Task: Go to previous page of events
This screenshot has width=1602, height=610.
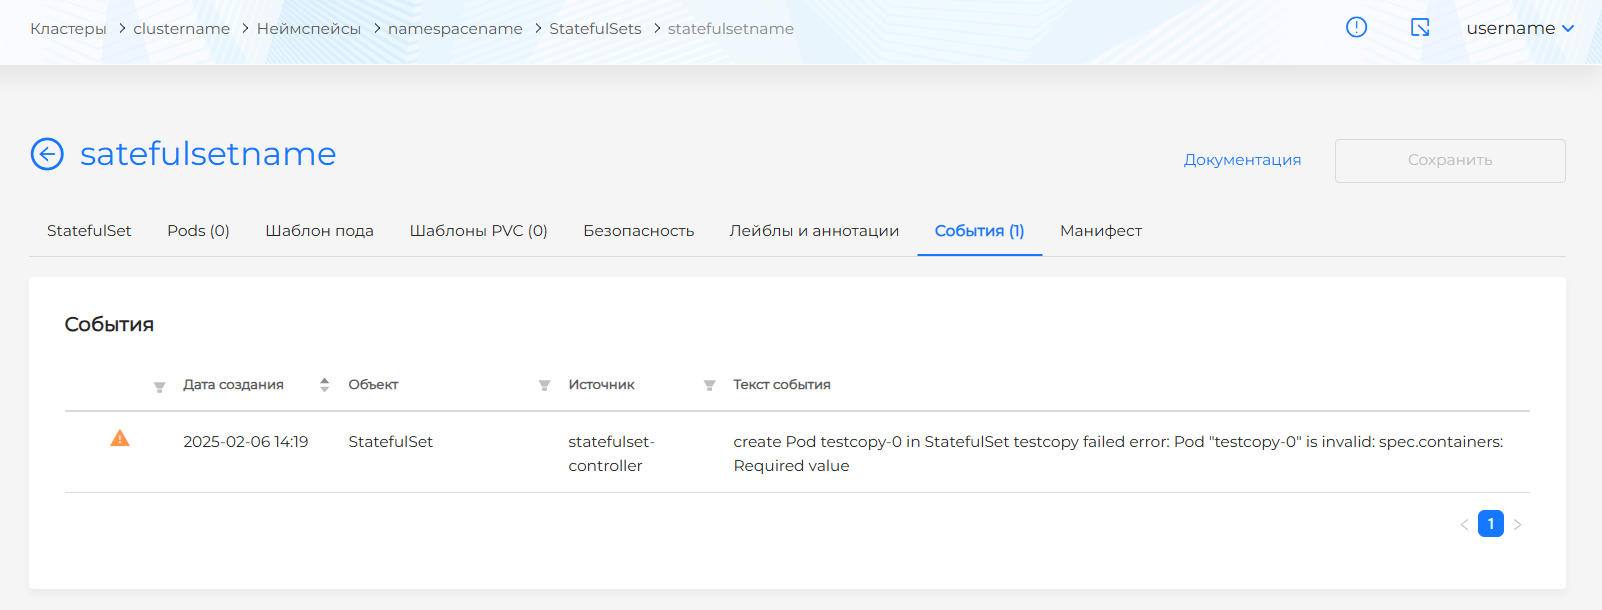Action: [x=1464, y=524]
